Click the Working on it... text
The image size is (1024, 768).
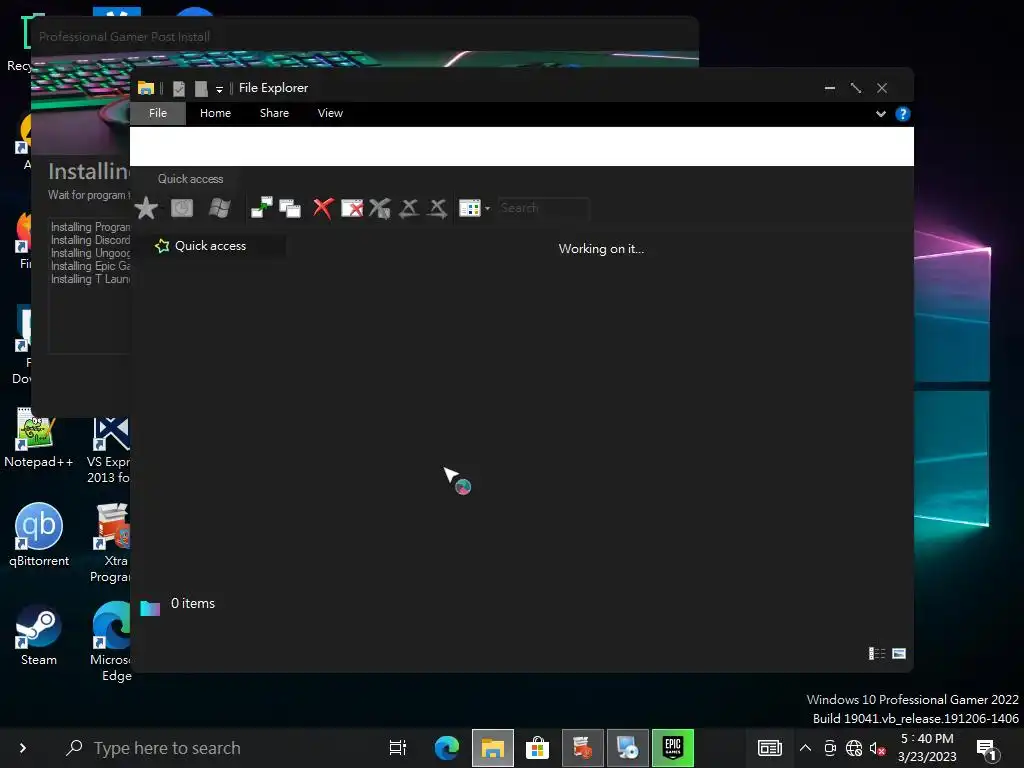[x=601, y=249]
